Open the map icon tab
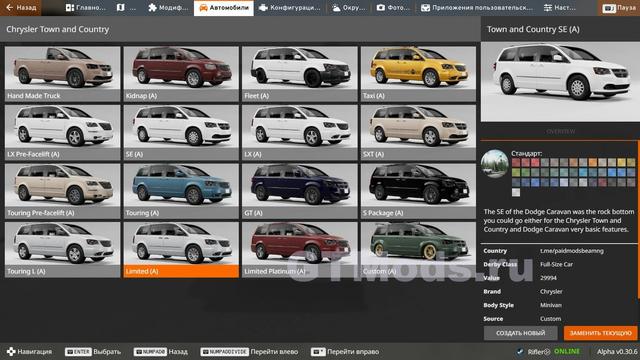Image resolution: width=640 pixels, height=360 pixels. click(x=126, y=8)
